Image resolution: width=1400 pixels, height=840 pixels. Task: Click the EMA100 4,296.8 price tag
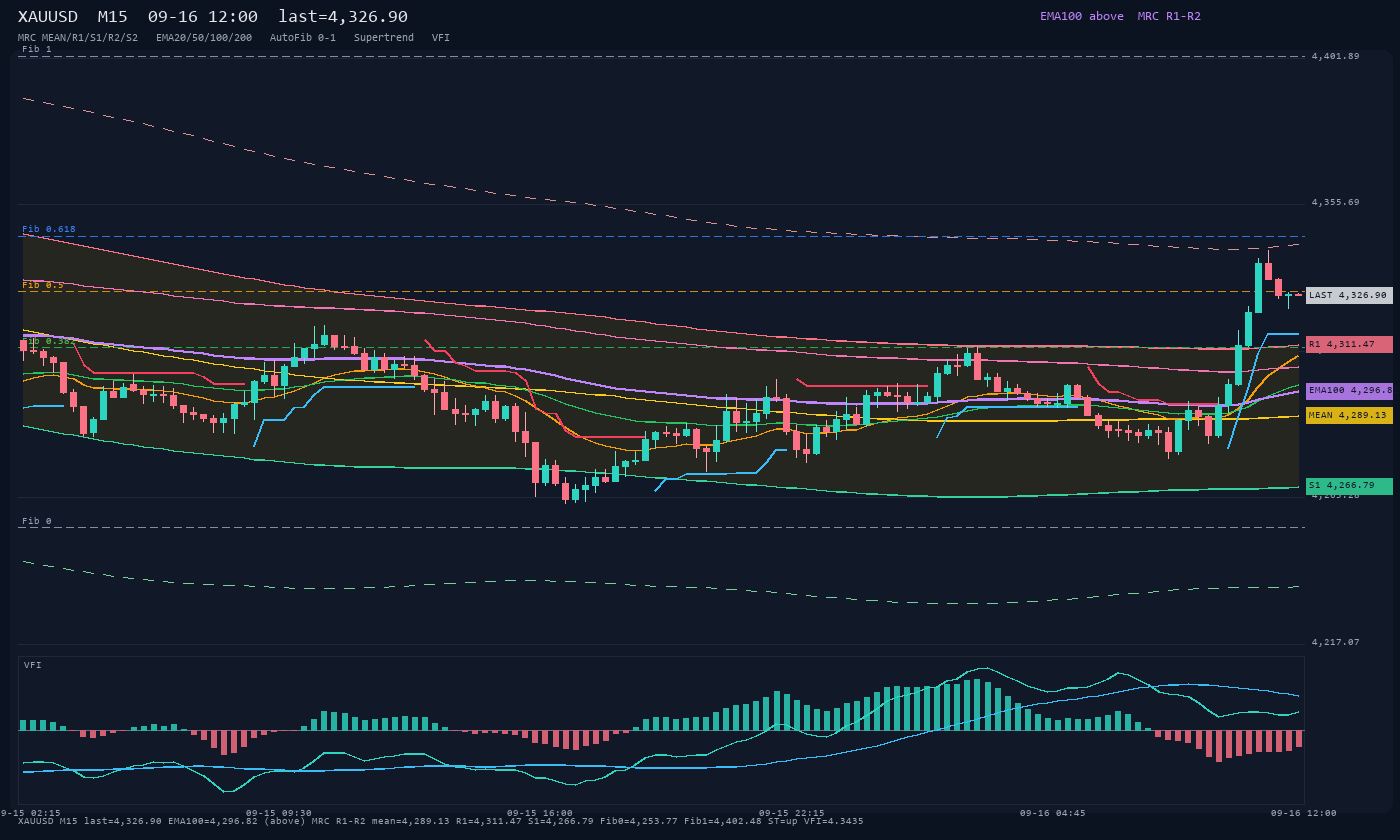[x=1349, y=390]
